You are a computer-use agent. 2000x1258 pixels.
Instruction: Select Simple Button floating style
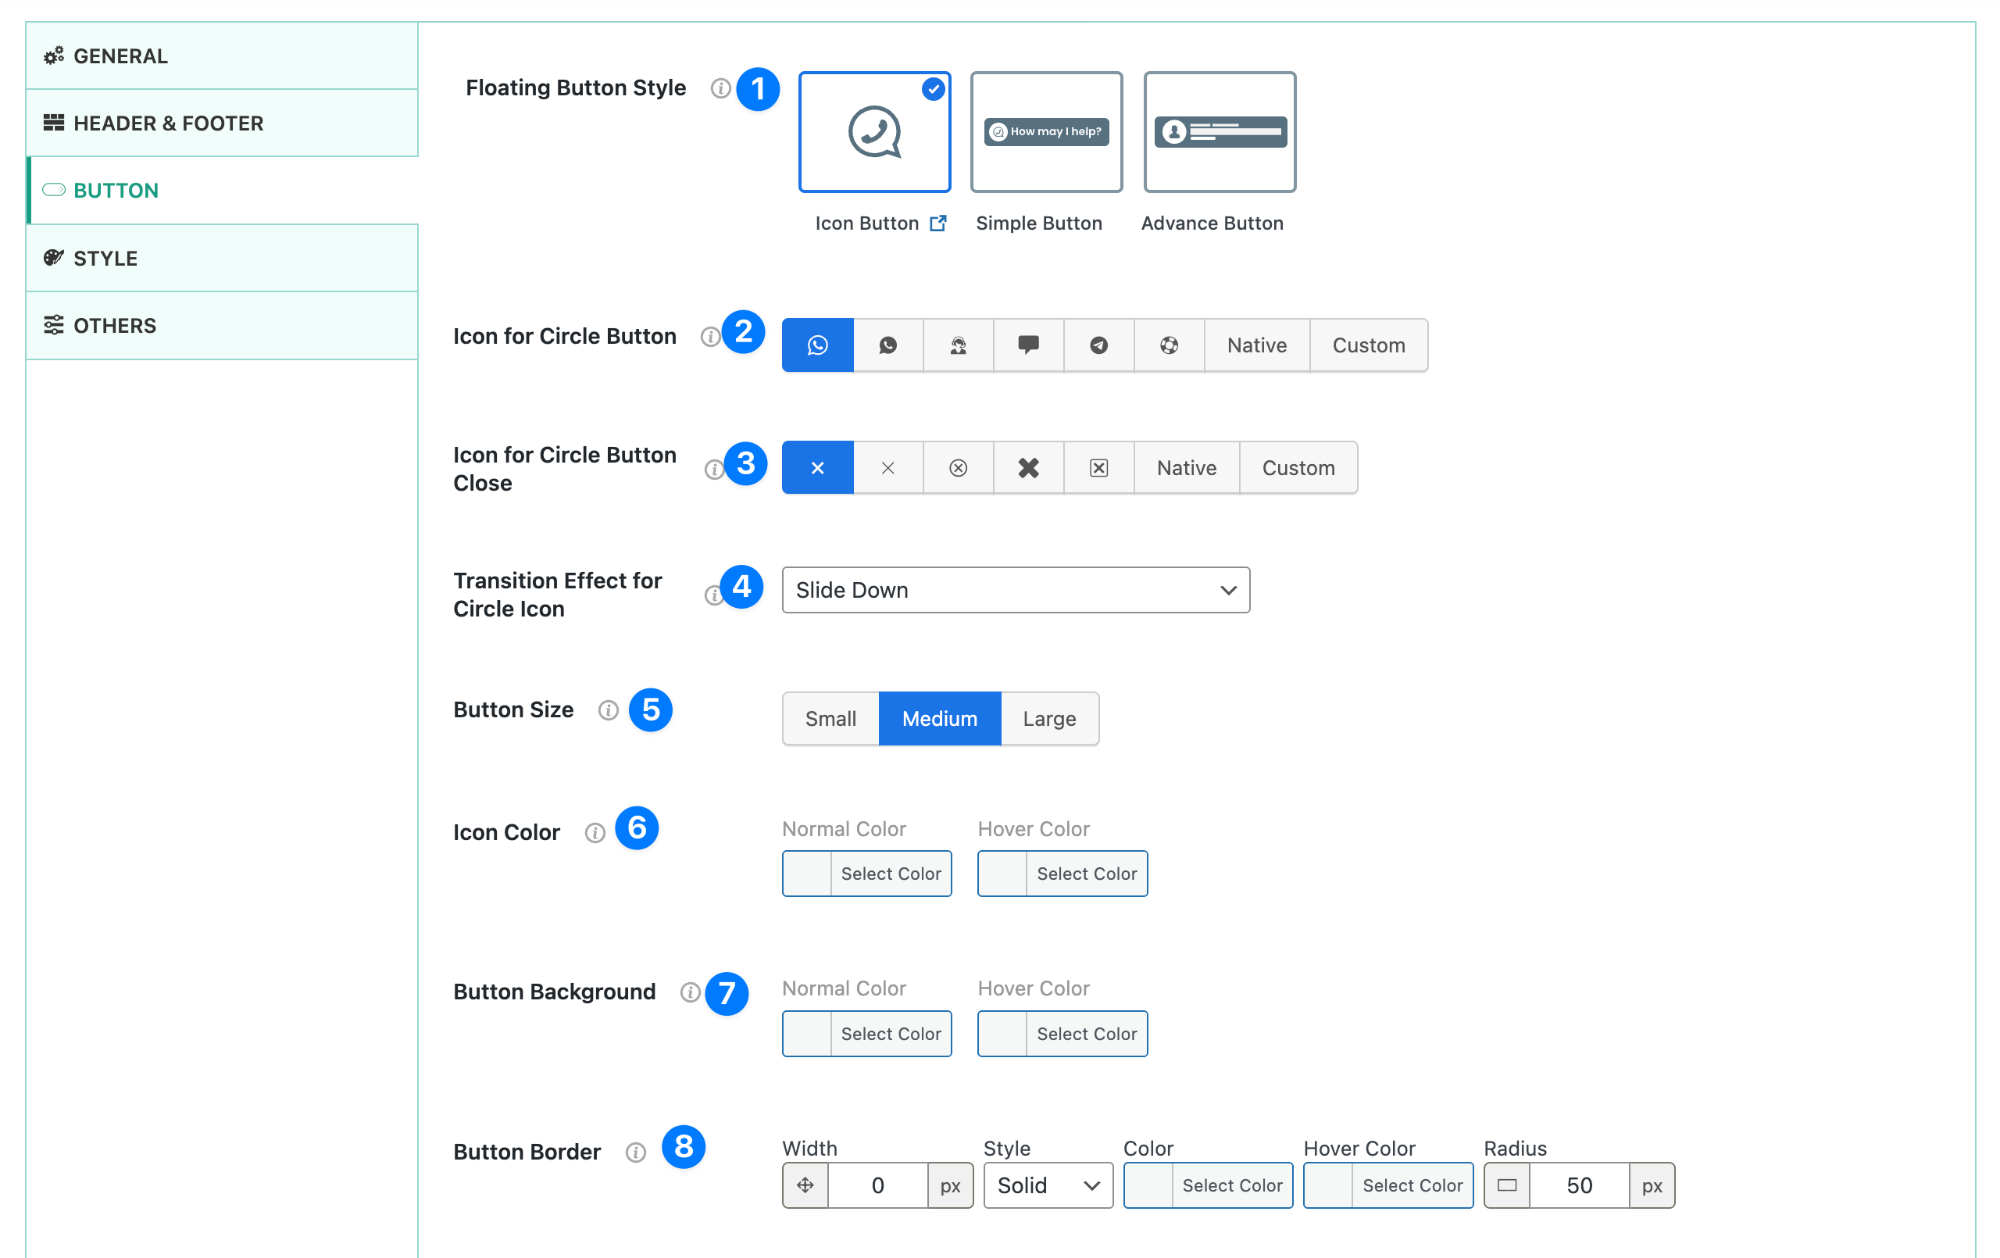(x=1046, y=132)
